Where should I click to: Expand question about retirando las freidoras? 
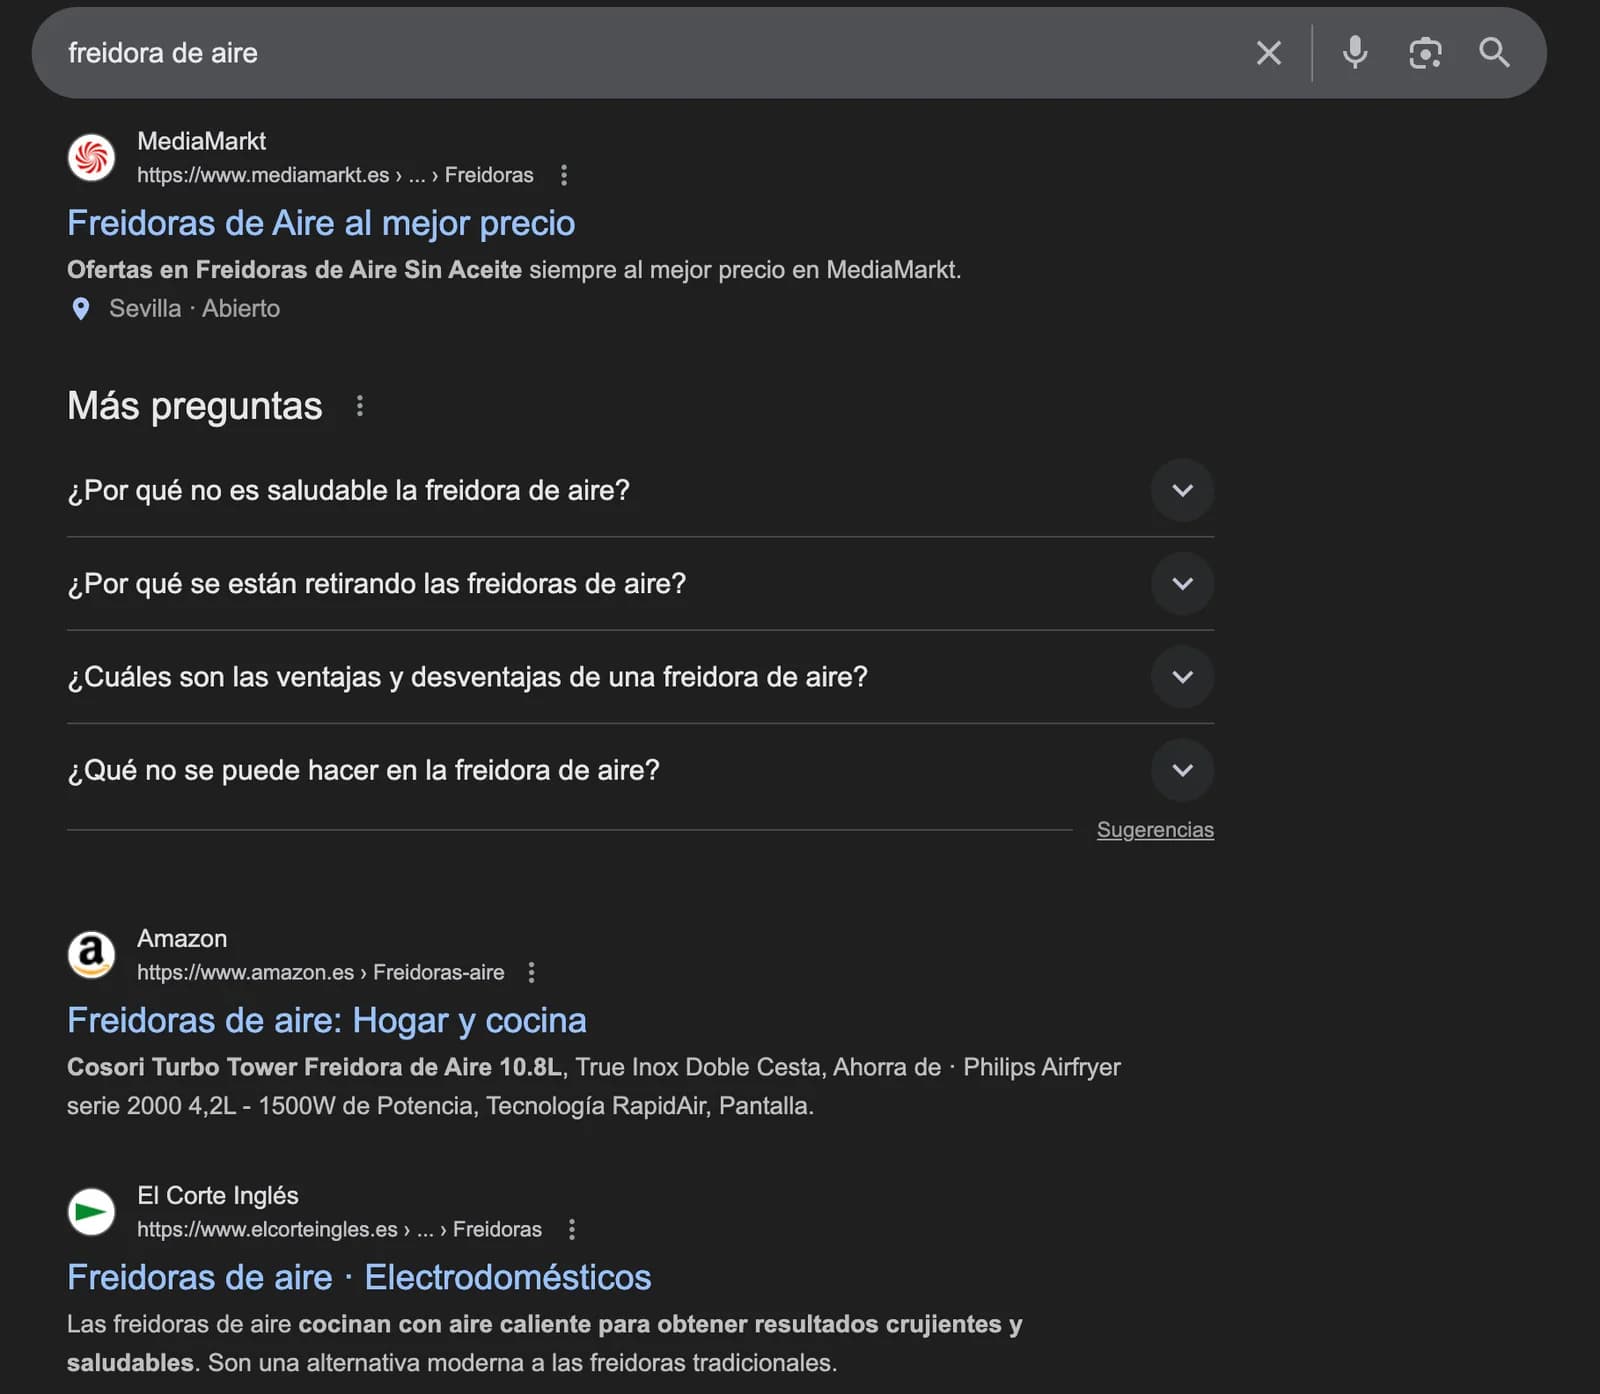point(1182,583)
